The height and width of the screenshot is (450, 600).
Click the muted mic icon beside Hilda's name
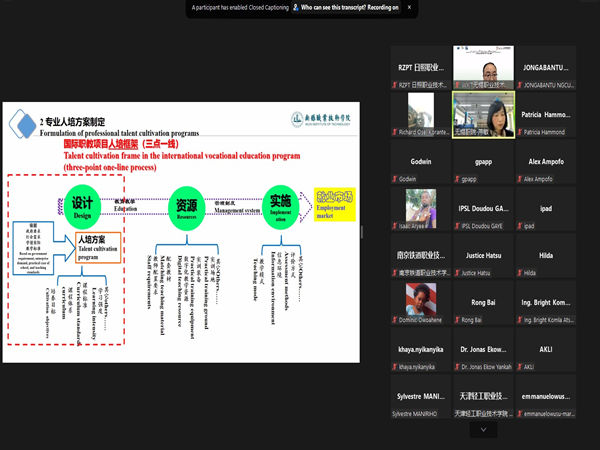click(520, 273)
